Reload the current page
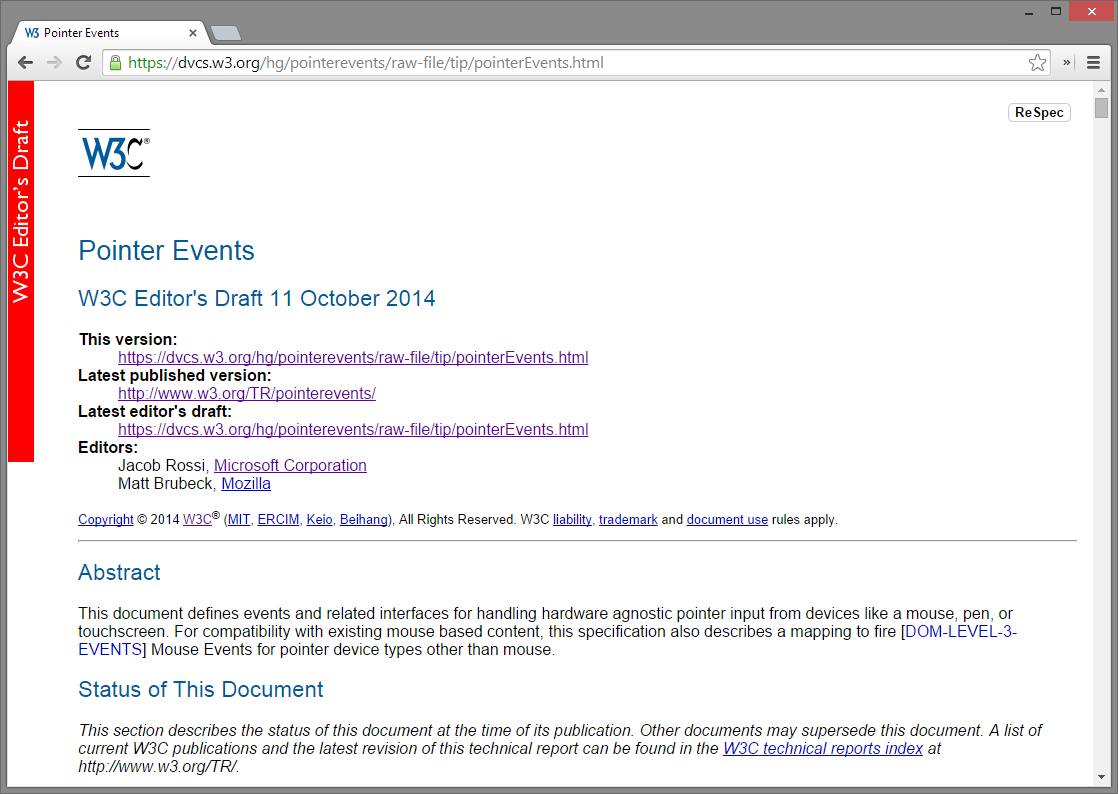 83,62
